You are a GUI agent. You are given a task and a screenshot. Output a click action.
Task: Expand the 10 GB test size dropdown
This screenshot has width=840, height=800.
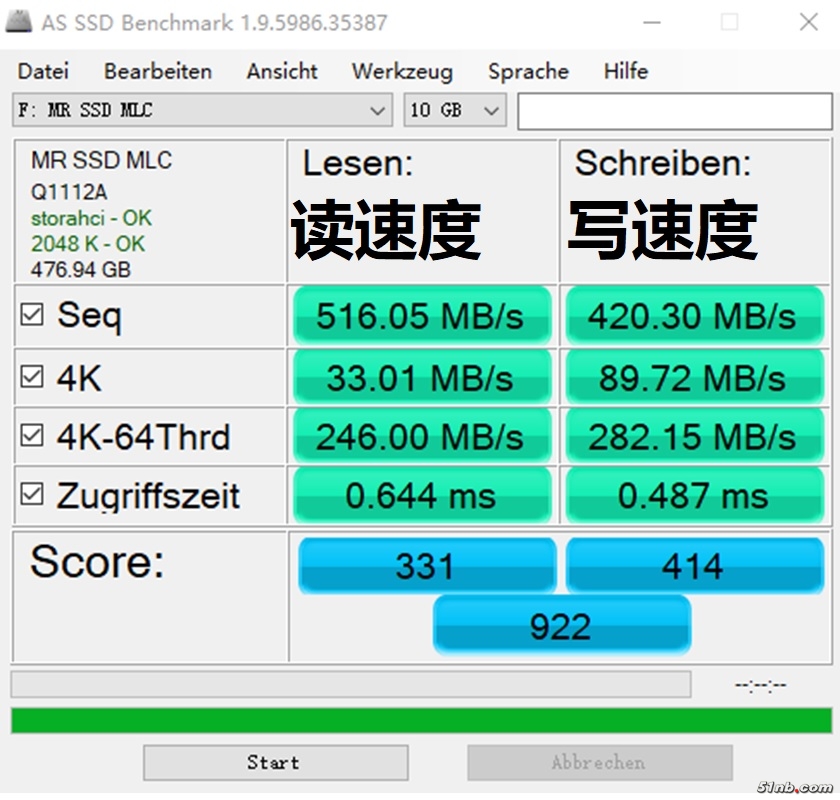click(x=455, y=110)
